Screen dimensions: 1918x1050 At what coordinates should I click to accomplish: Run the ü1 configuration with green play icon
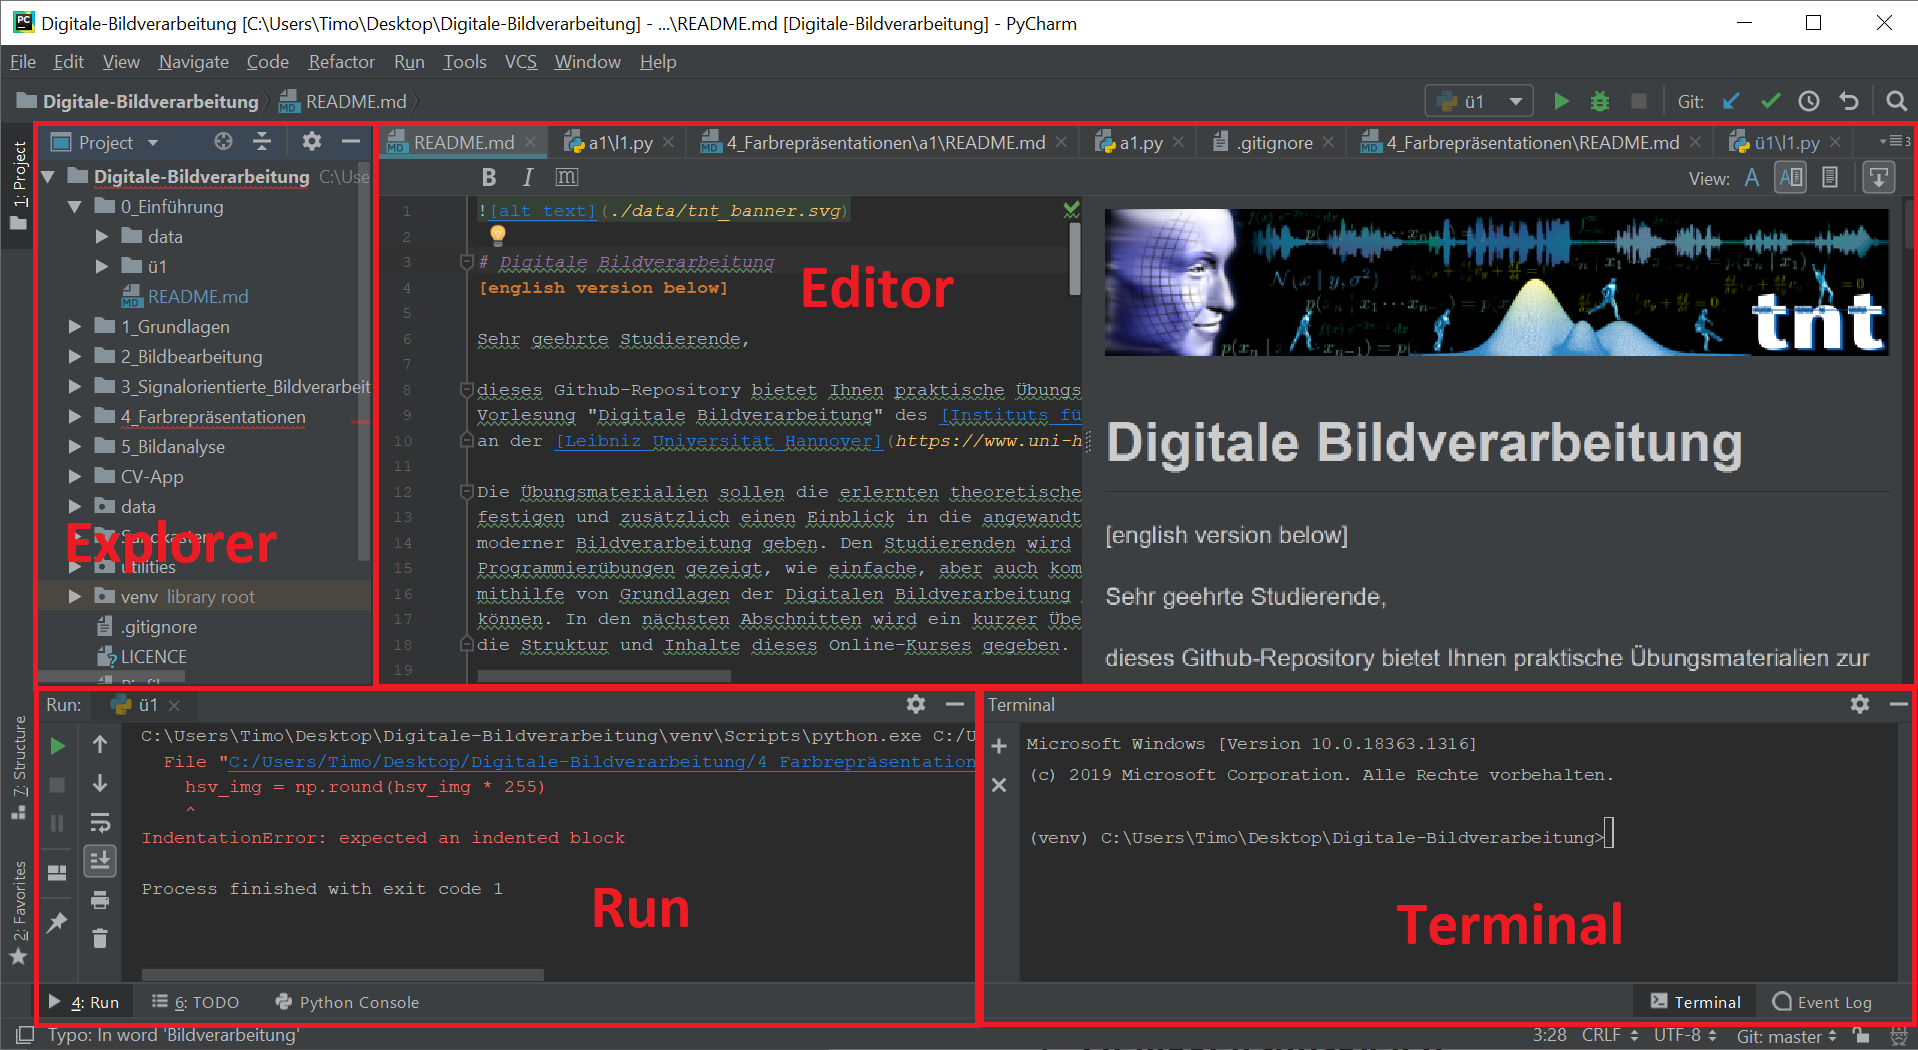[1561, 100]
